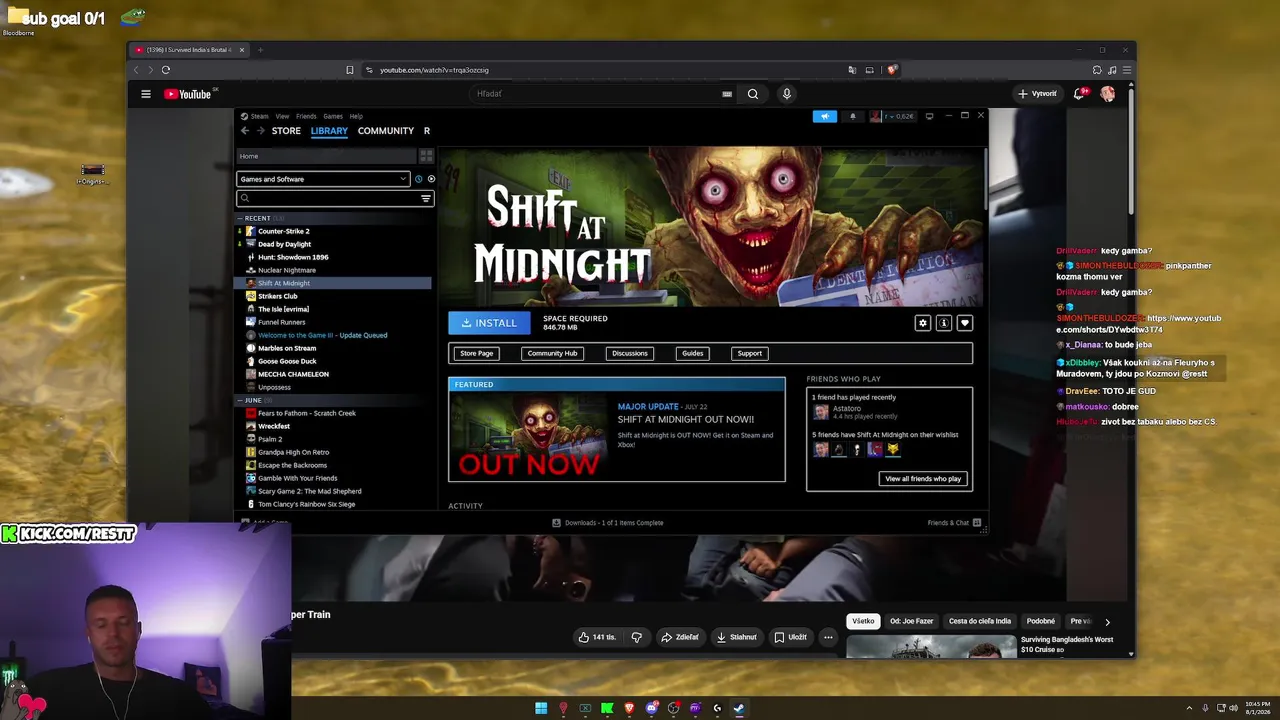
Task: Start YouTube voice search microphone
Action: coord(787,94)
